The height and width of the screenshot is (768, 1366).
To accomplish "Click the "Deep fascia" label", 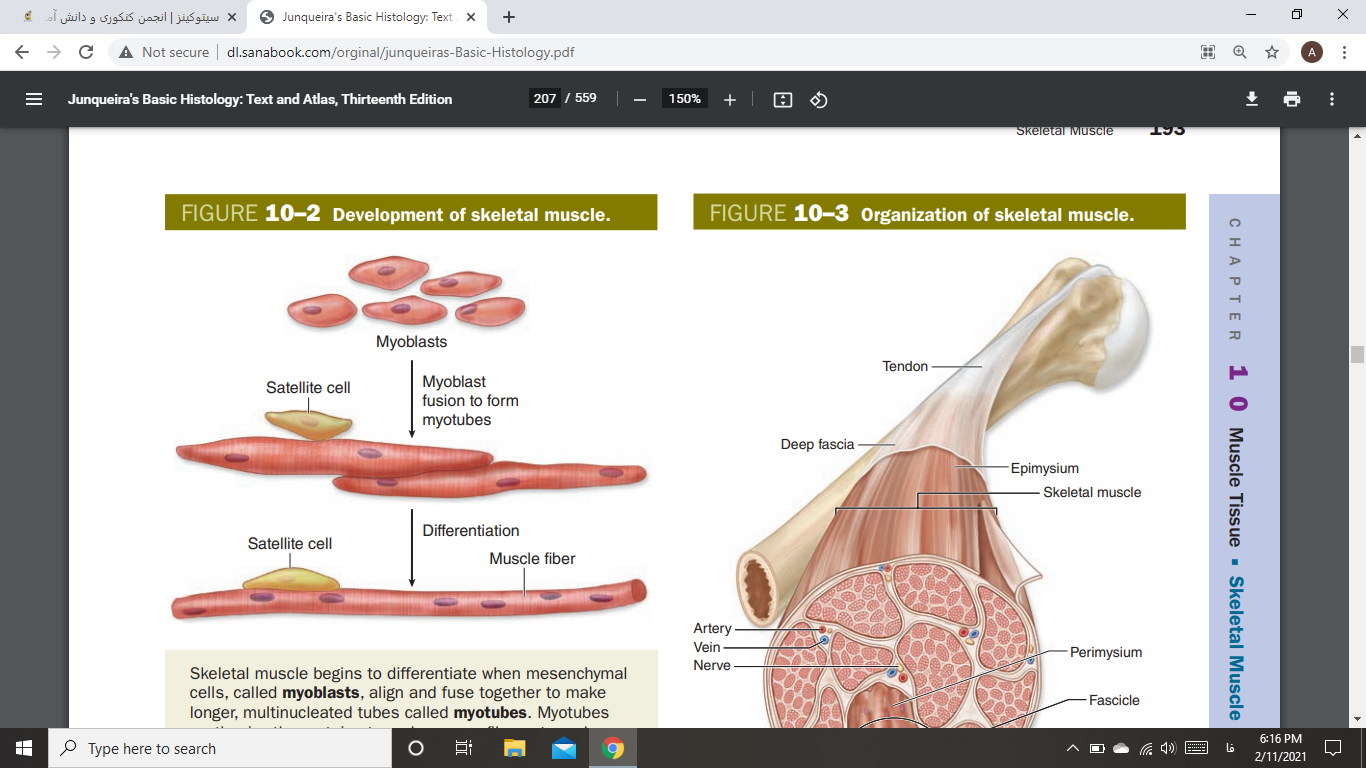I will pos(817,444).
